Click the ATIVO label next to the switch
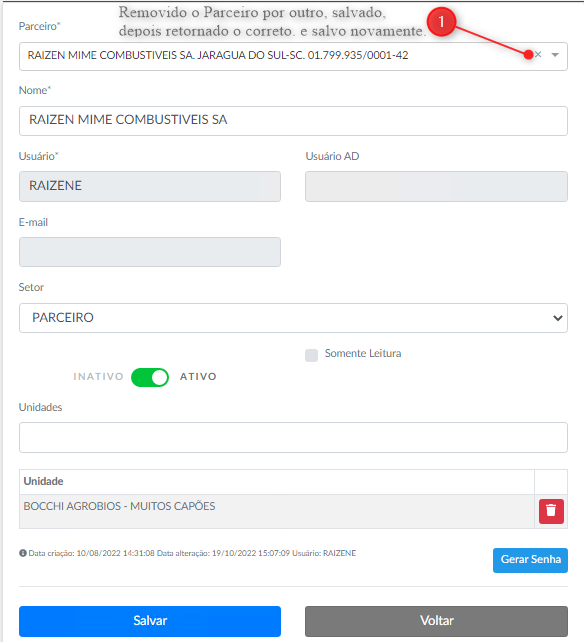 [x=198, y=377]
